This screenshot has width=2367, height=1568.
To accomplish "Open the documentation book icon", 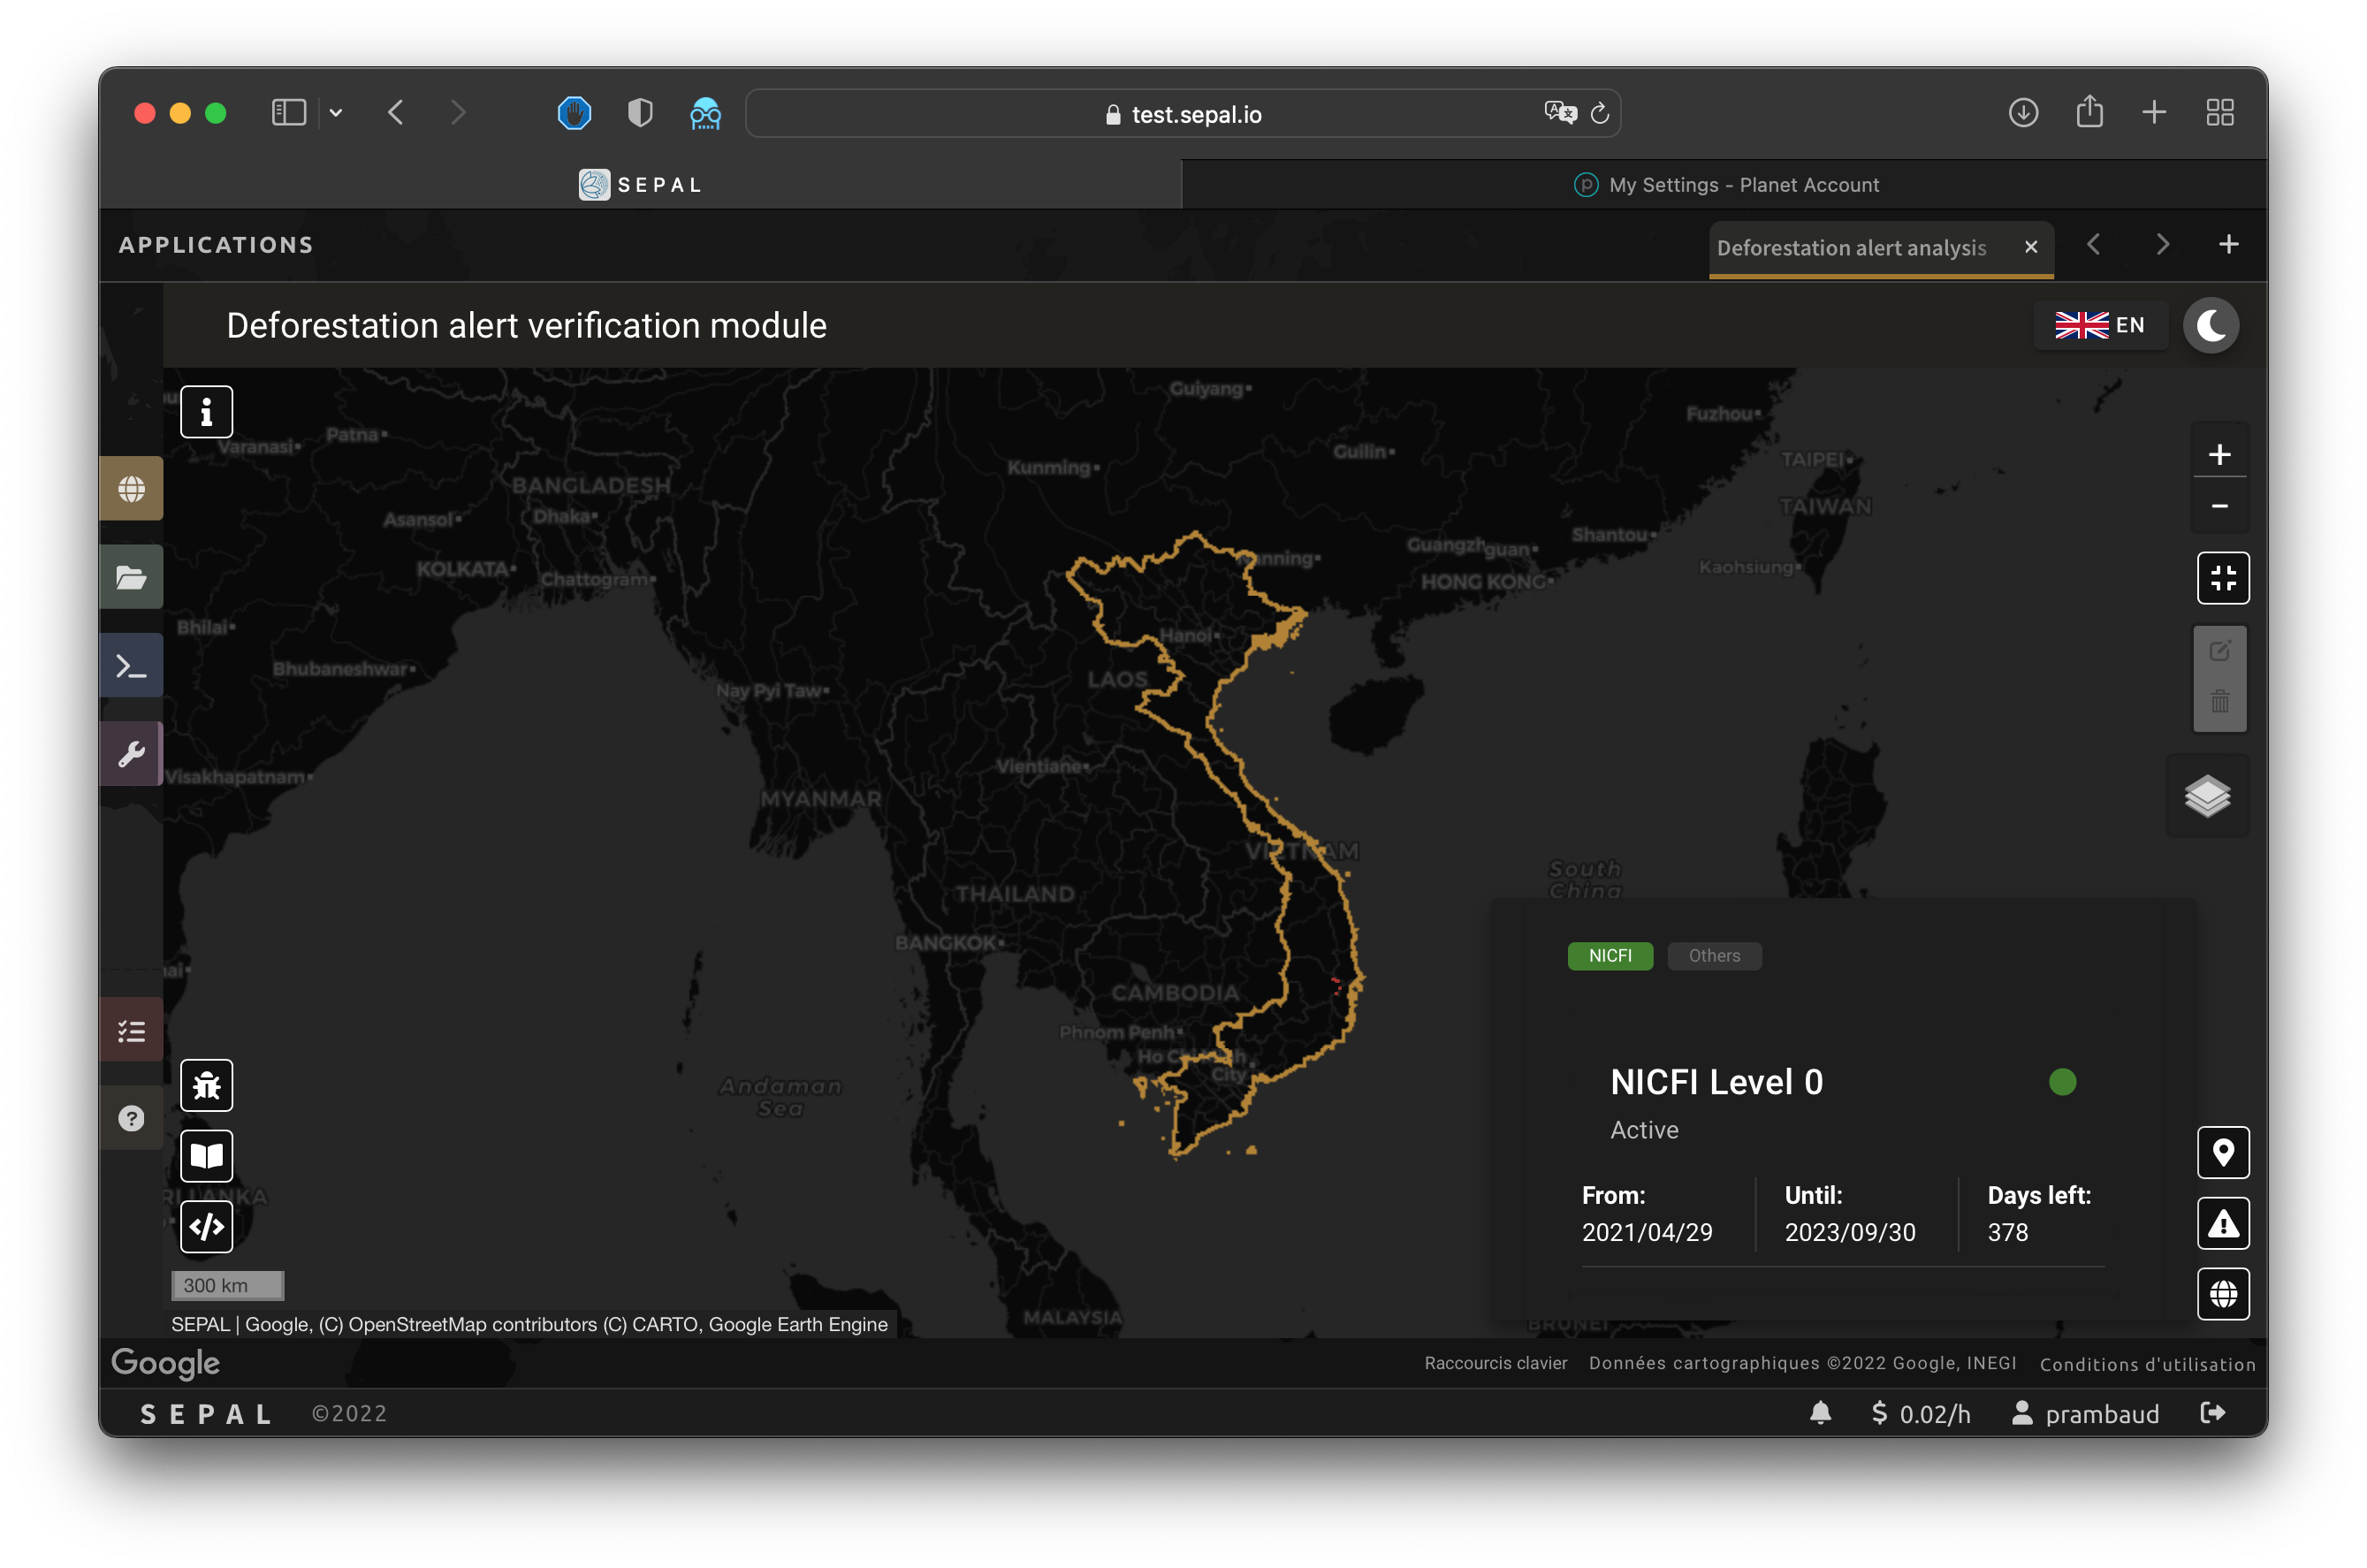I will 206,1156.
